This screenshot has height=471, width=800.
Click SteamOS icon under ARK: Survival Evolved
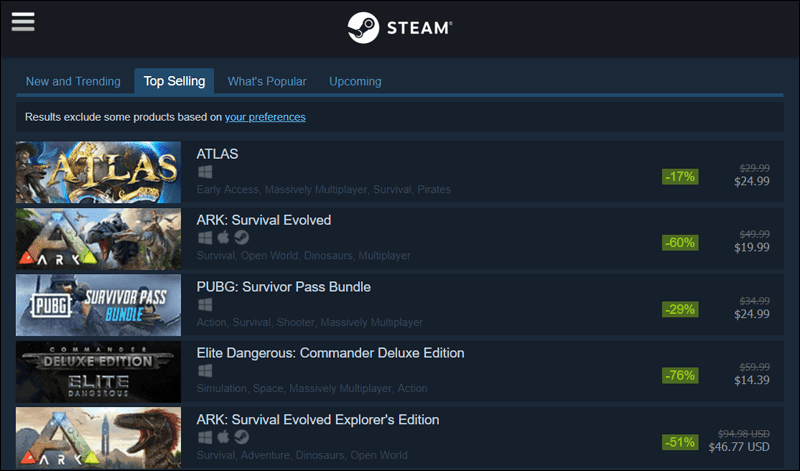click(x=241, y=238)
